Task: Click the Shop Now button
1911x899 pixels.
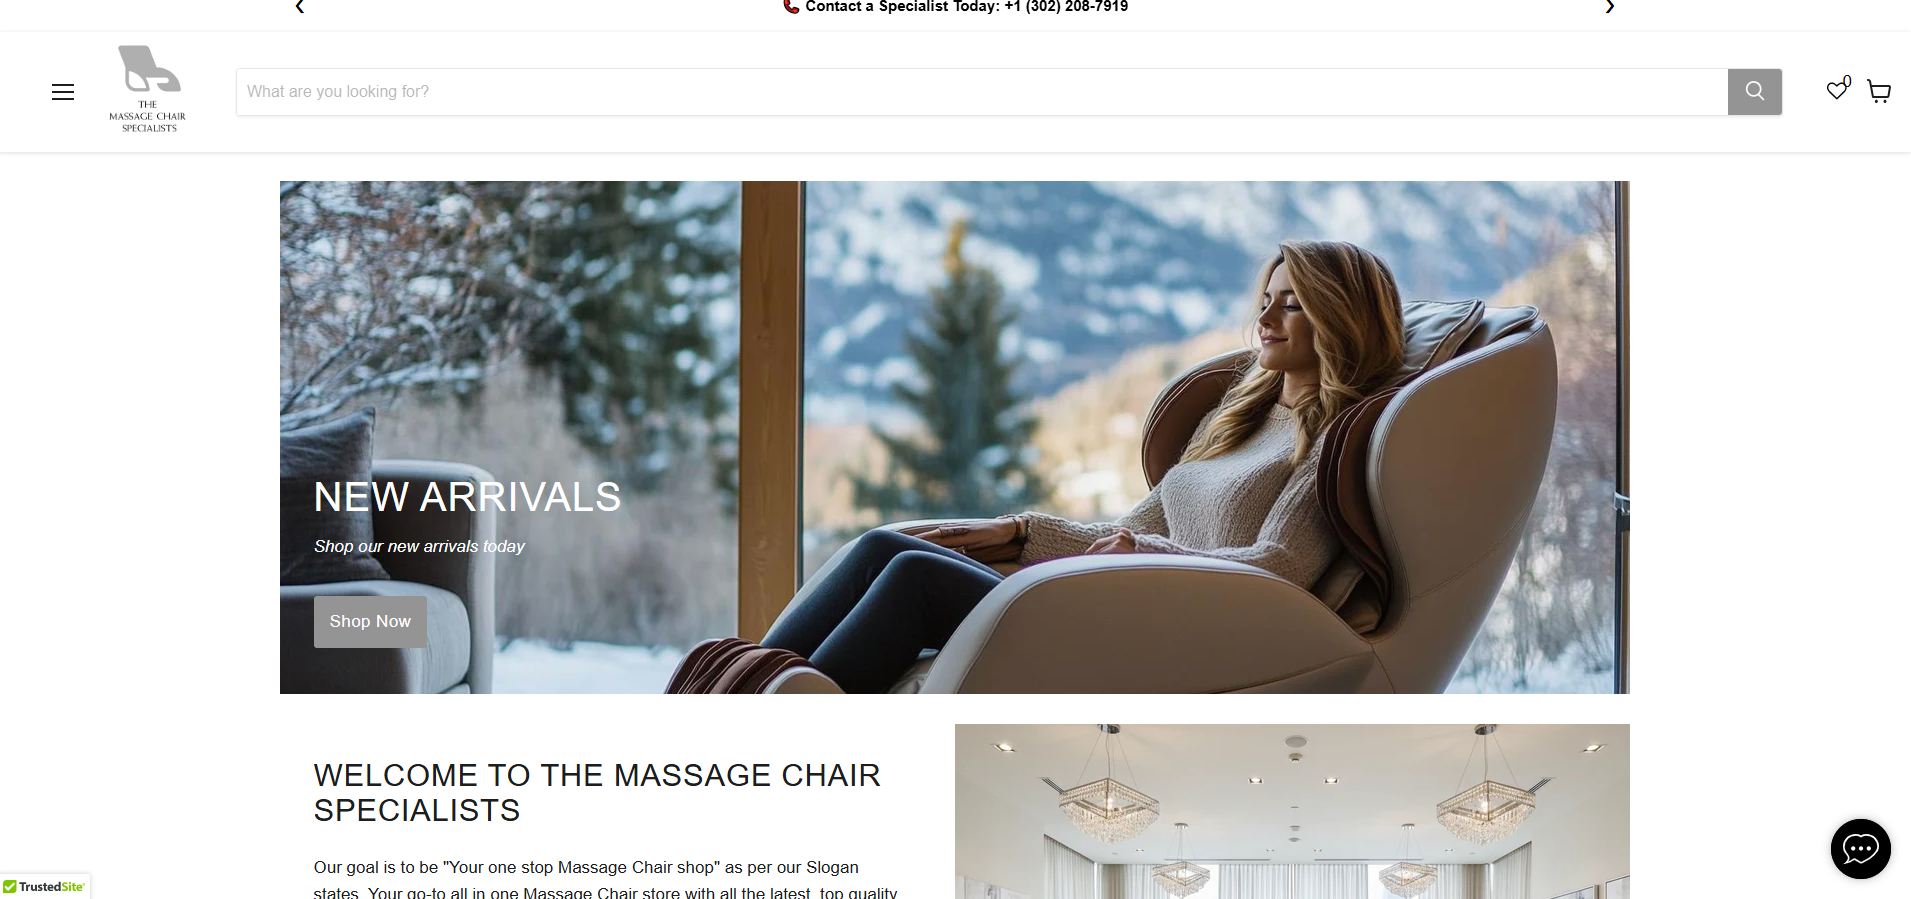Action: (x=370, y=622)
